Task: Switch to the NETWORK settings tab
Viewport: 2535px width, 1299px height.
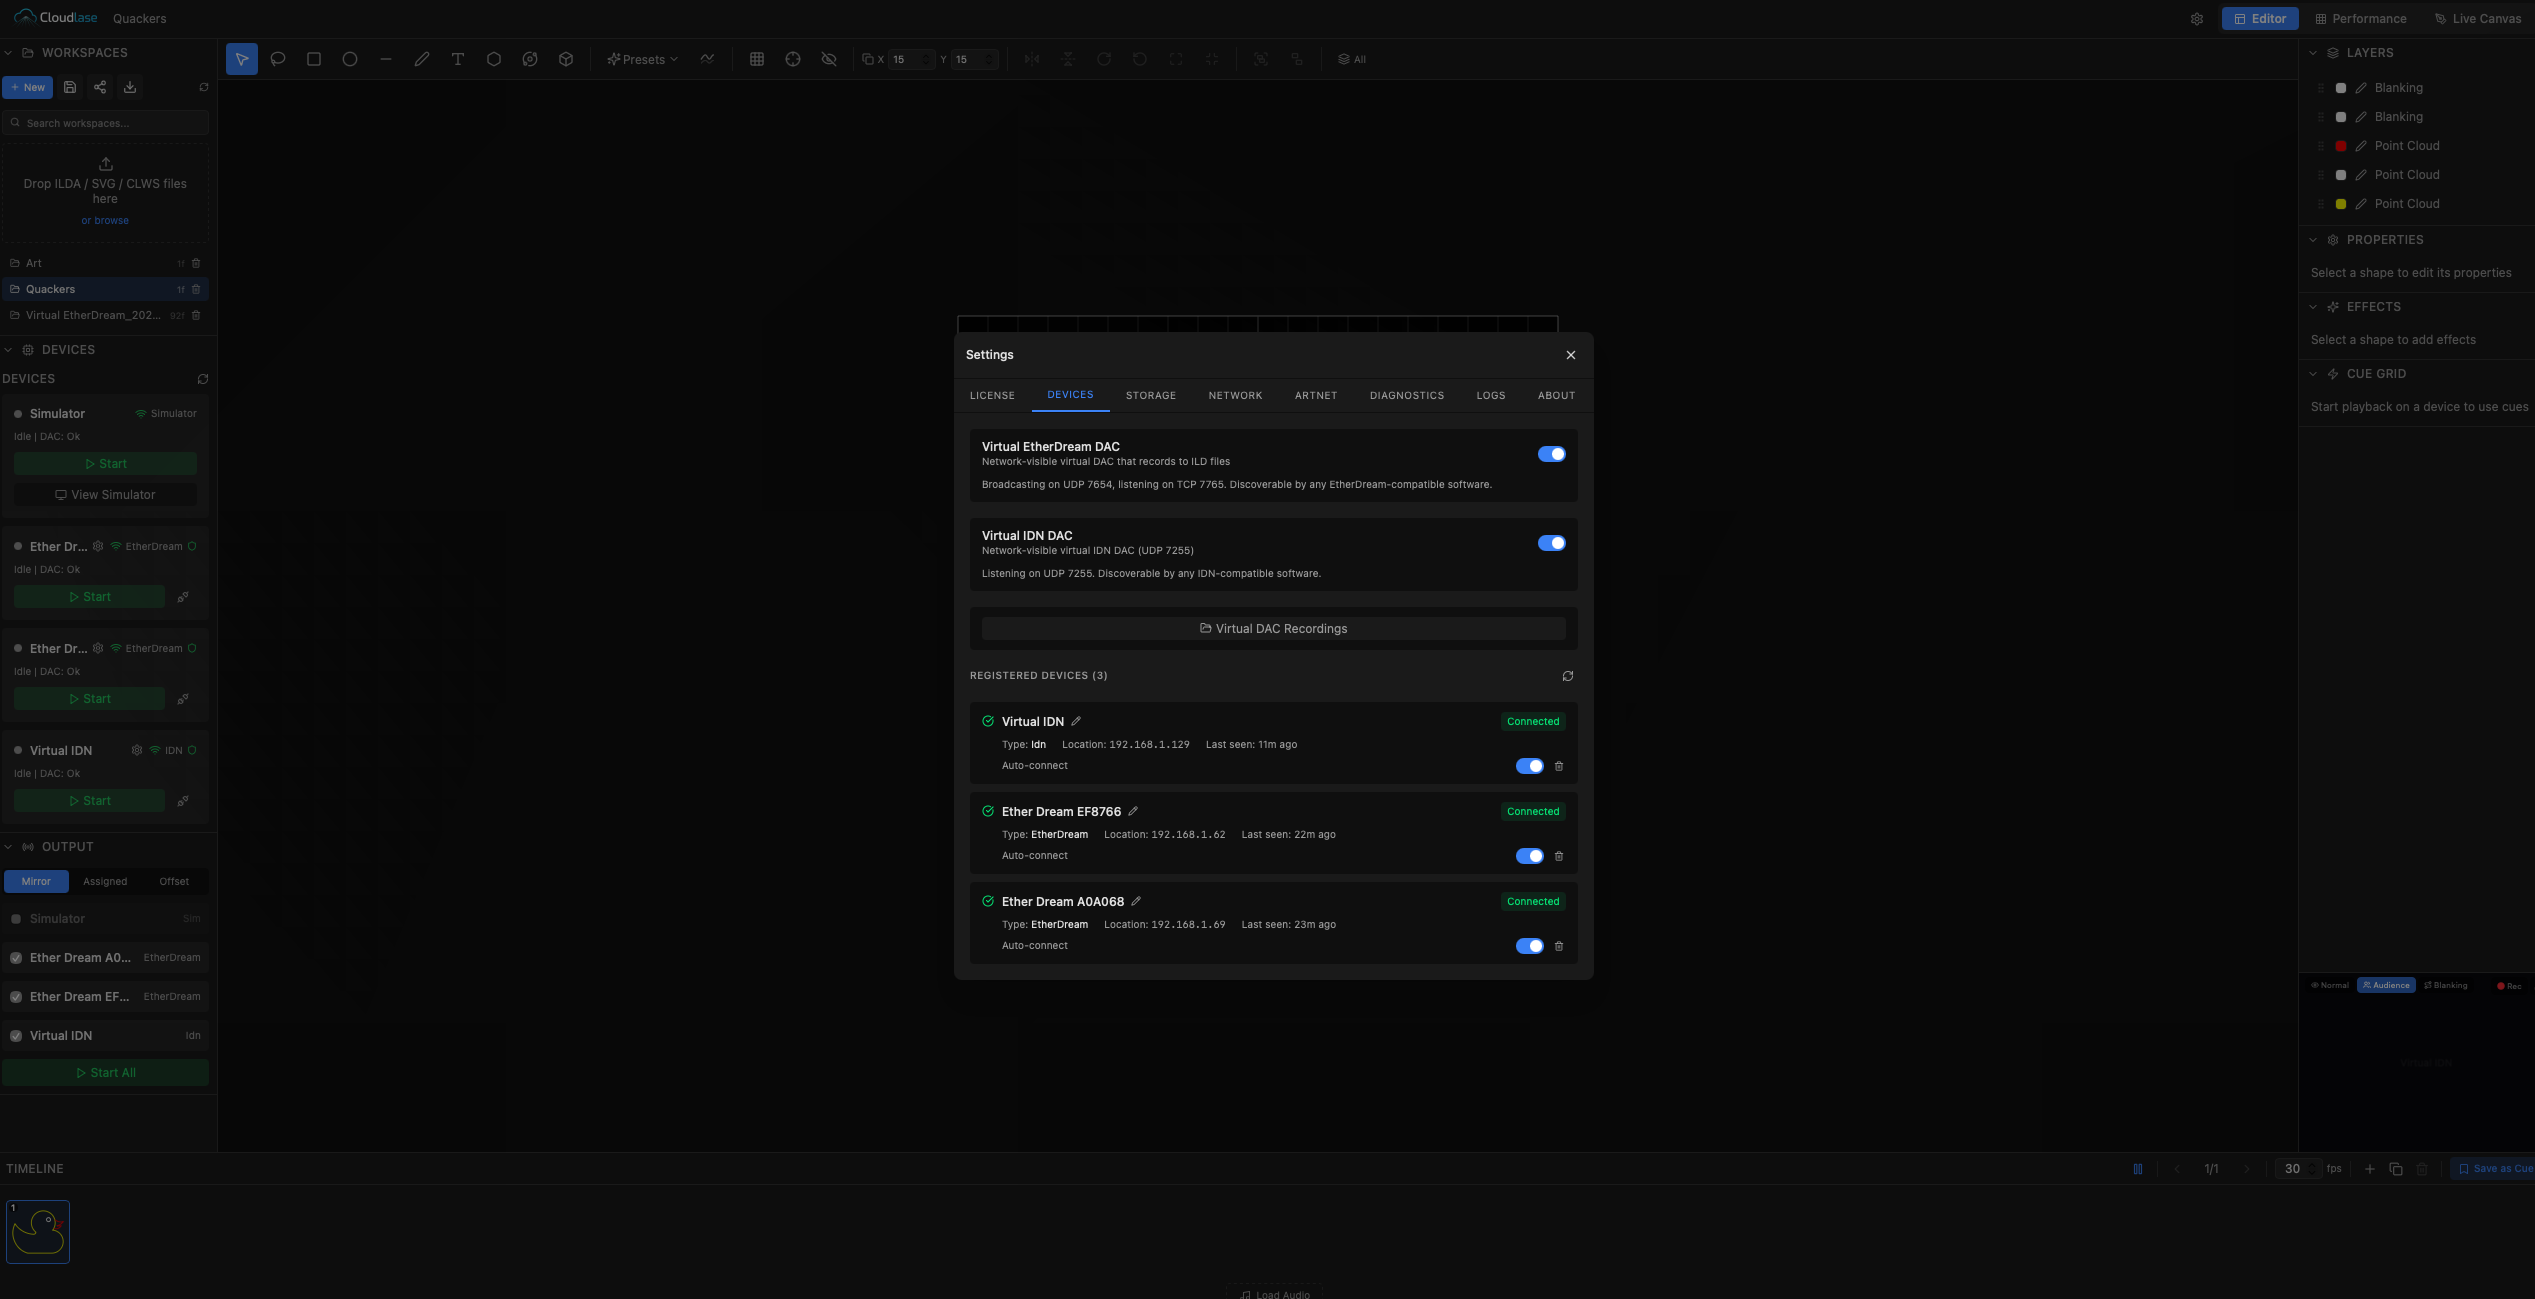Action: (x=1235, y=395)
